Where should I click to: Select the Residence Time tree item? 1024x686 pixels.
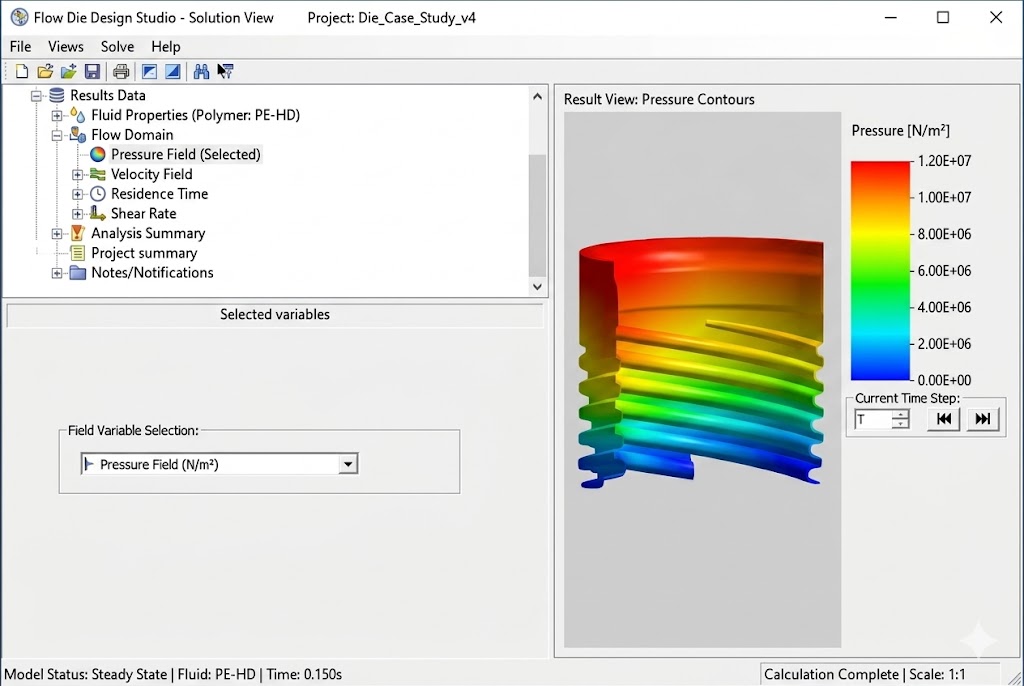pos(159,193)
